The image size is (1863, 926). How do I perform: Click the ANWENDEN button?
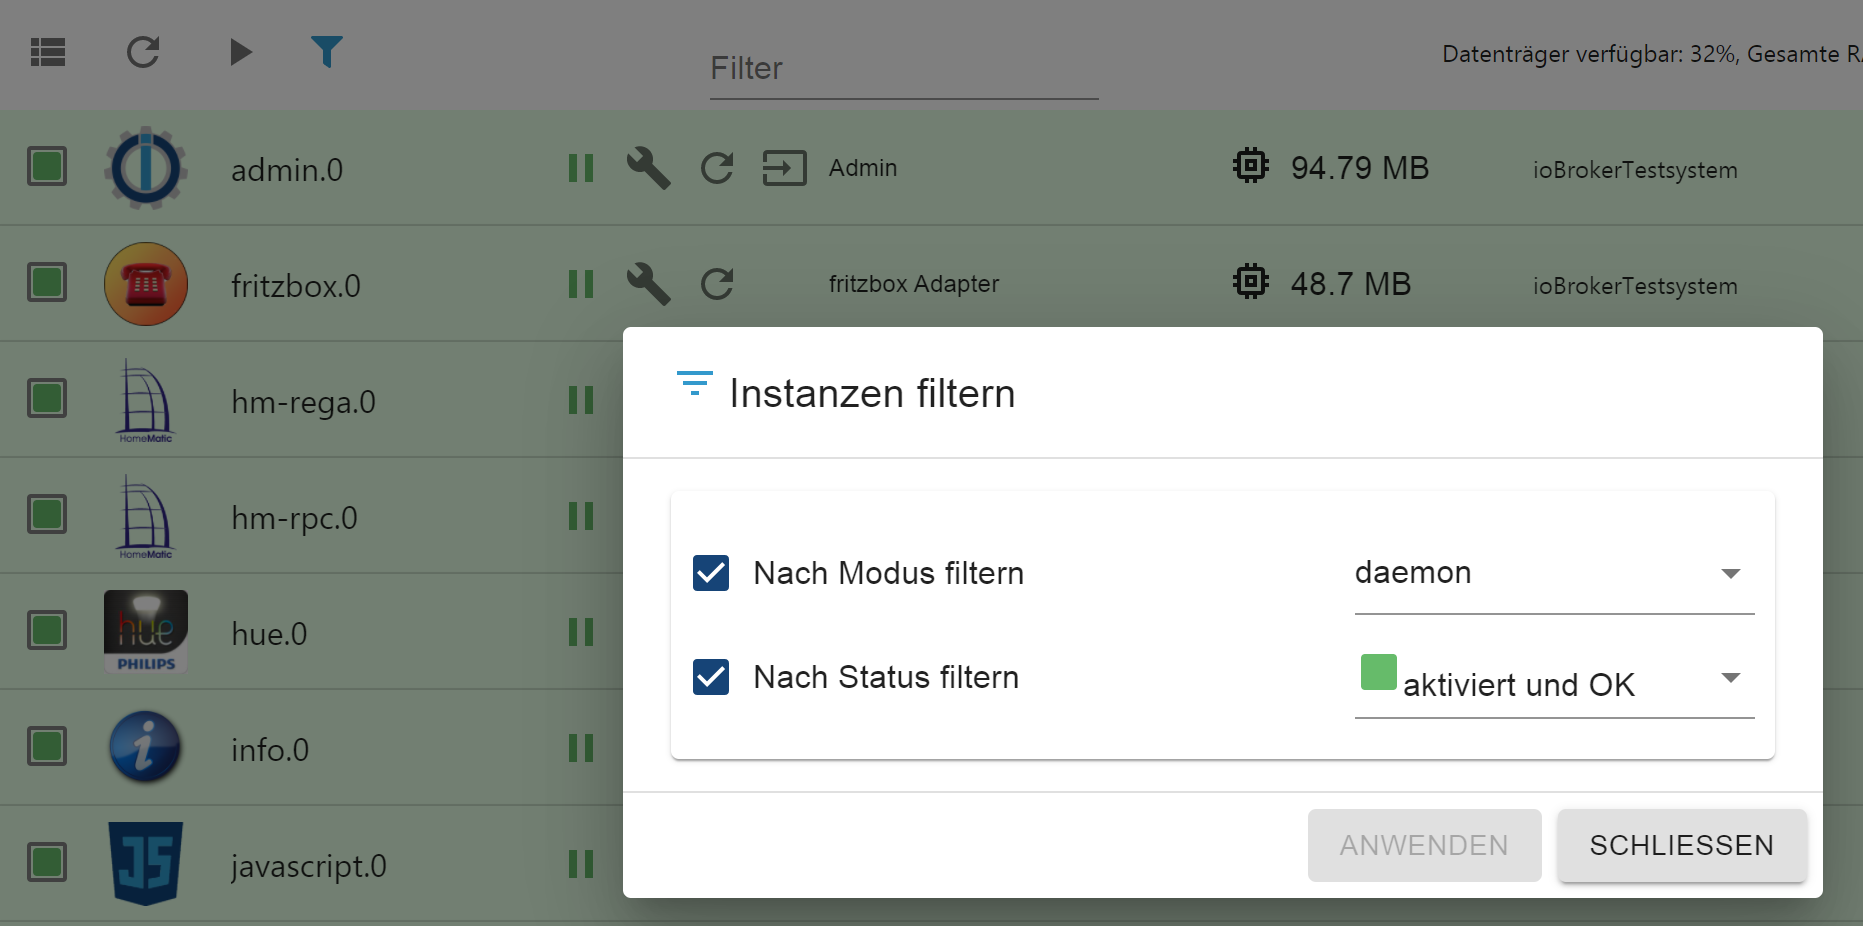click(x=1424, y=845)
